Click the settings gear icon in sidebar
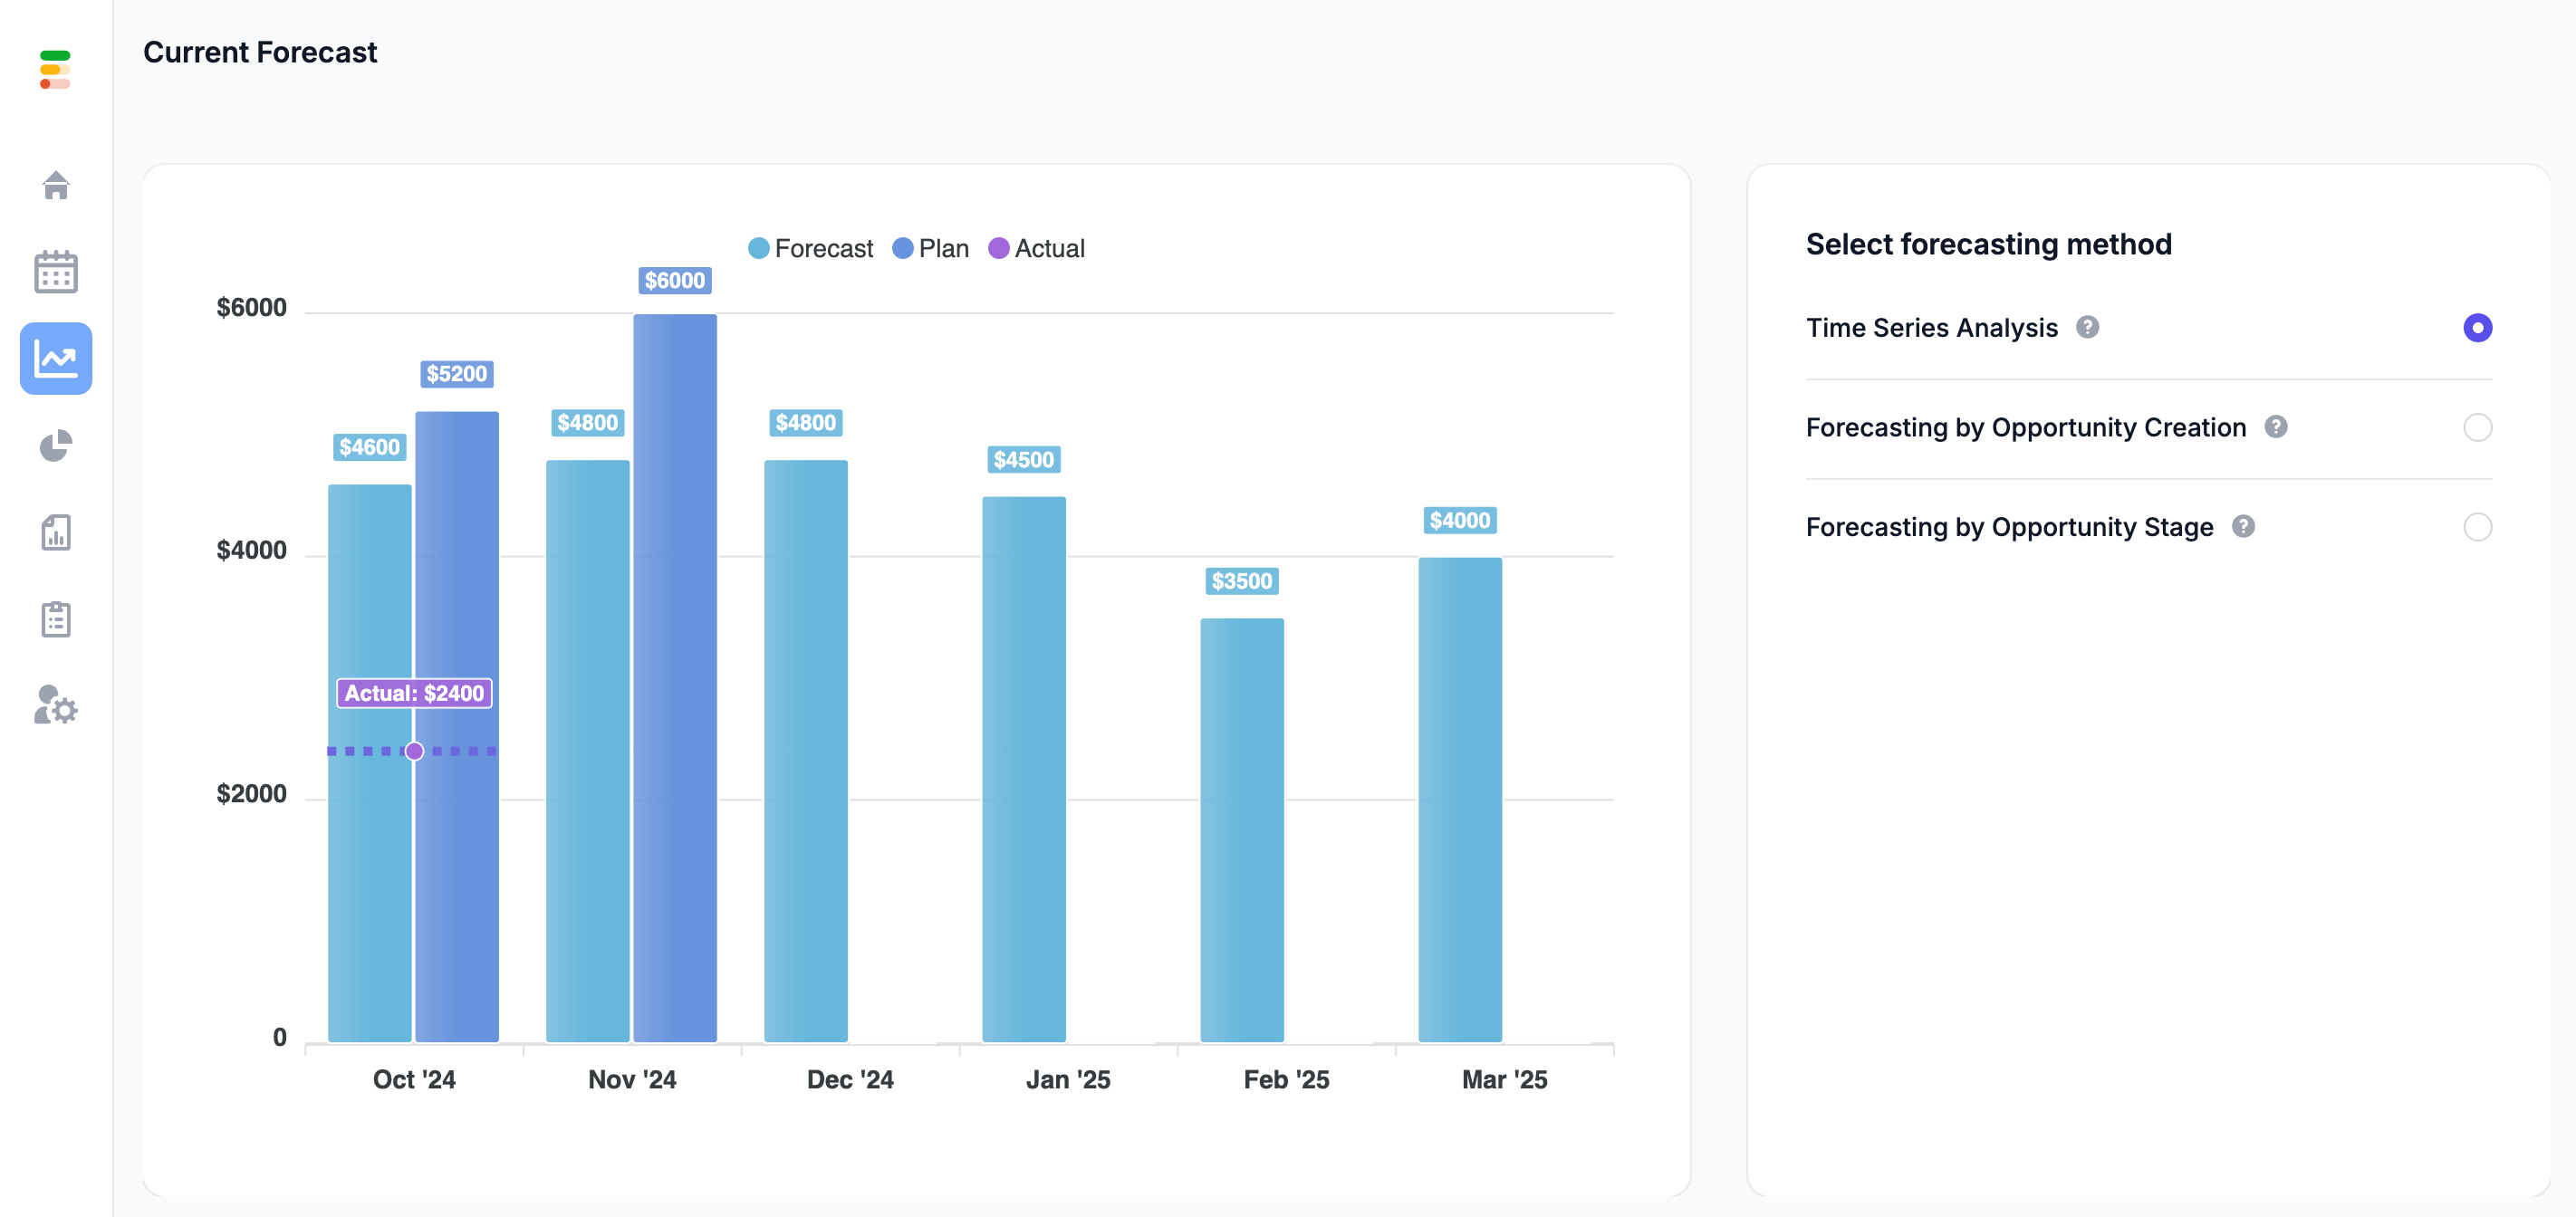Screen dimensions: 2576x1217 (54, 710)
